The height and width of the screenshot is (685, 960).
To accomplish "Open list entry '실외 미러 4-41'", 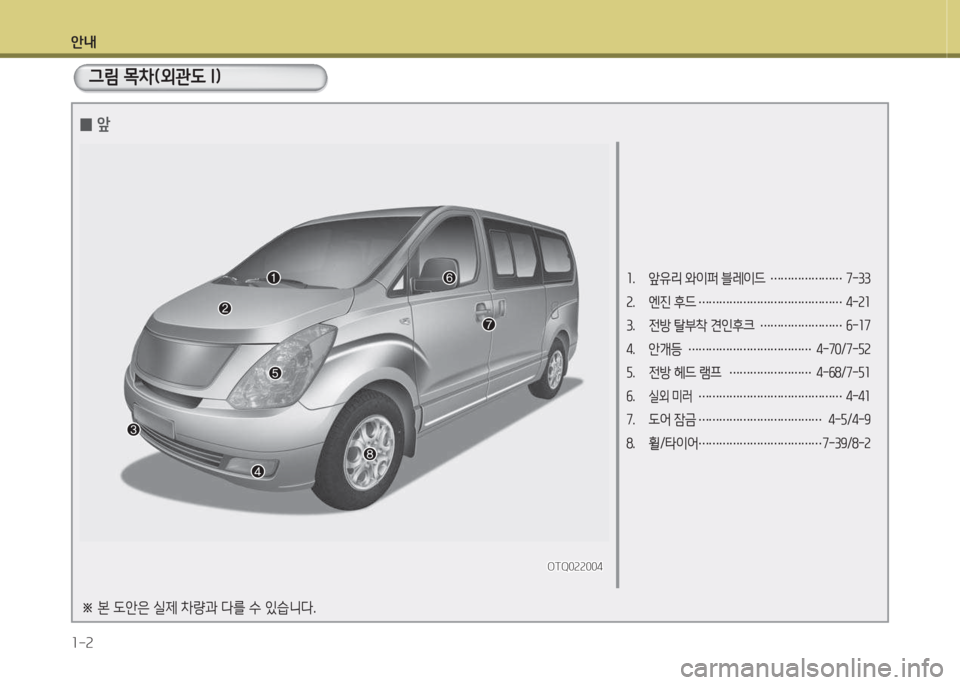I will [x=748, y=396].
